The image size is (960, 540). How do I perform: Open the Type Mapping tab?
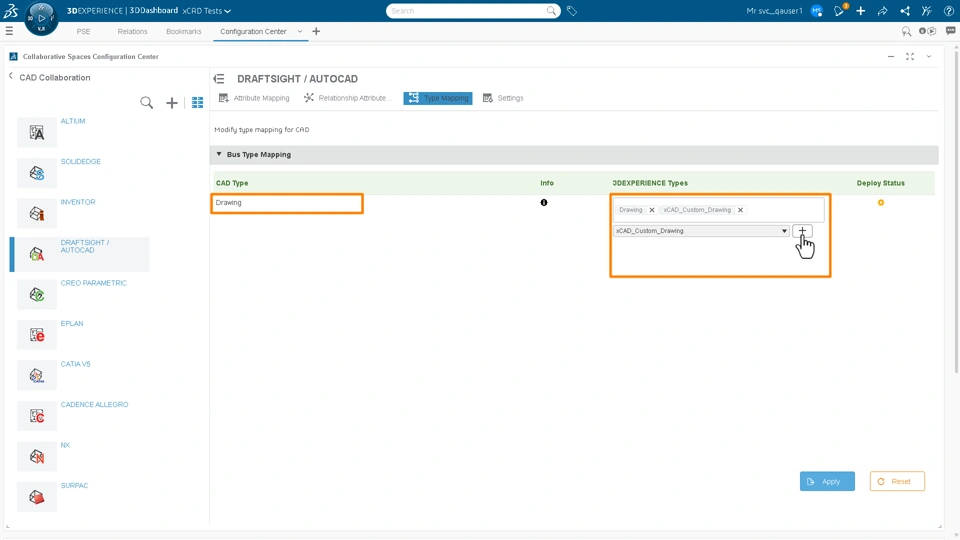point(438,98)
